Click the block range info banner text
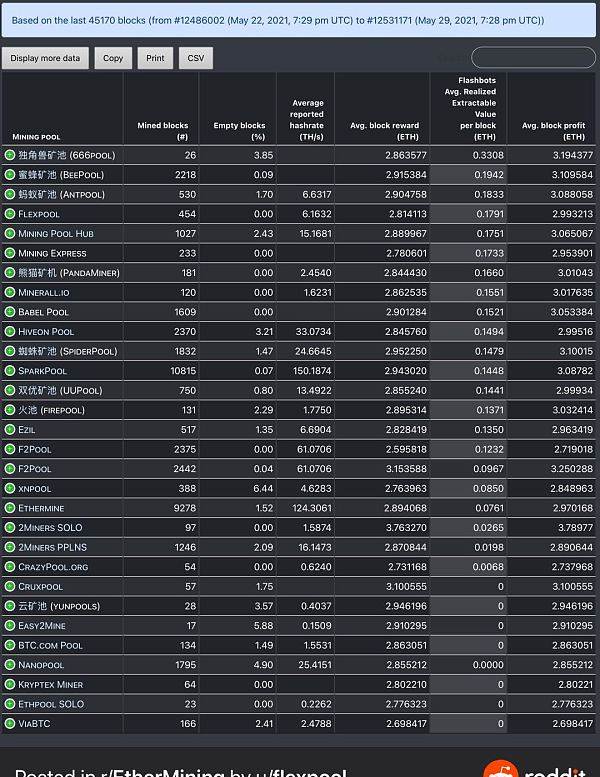The height and width of the screenshot is (777, 600). [277, 20]
